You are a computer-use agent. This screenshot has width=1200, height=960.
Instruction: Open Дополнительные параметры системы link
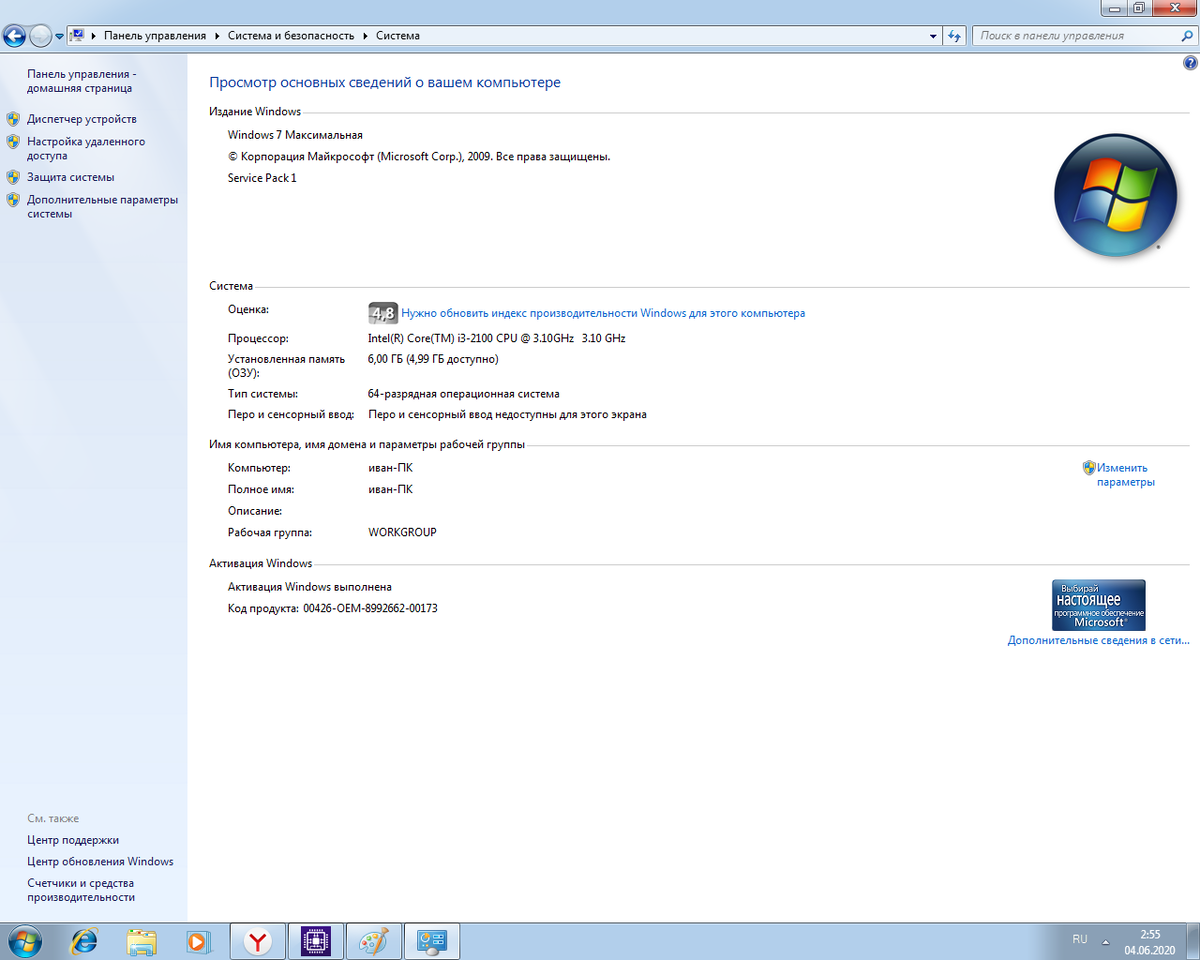(x=103, y=206)
